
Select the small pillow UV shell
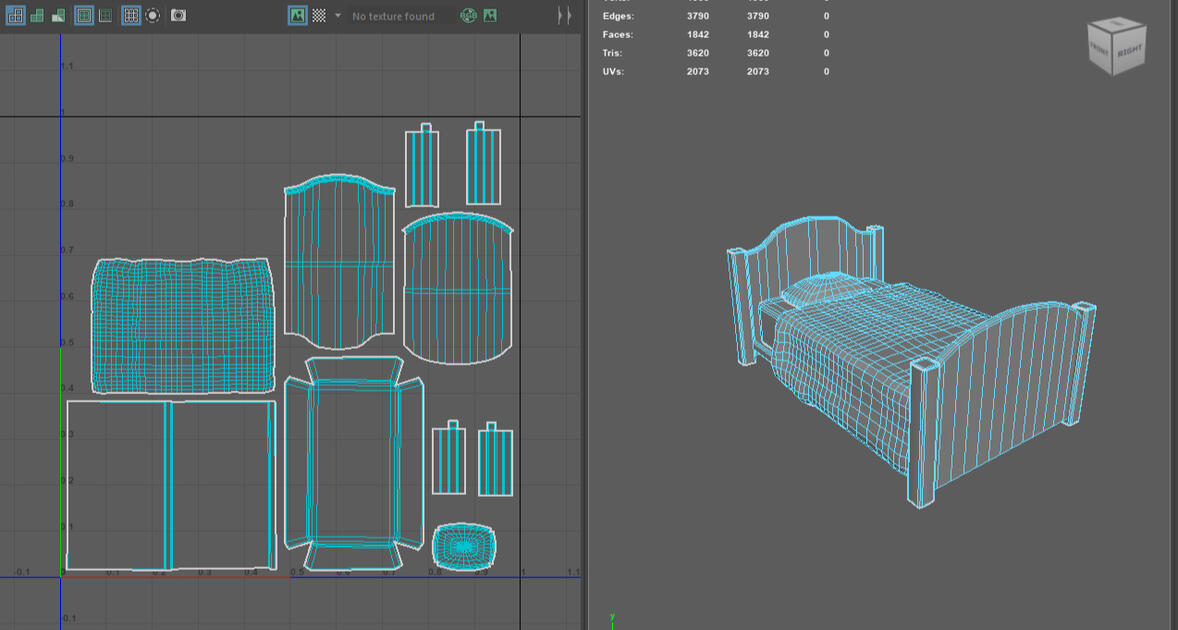click(463, 546)
